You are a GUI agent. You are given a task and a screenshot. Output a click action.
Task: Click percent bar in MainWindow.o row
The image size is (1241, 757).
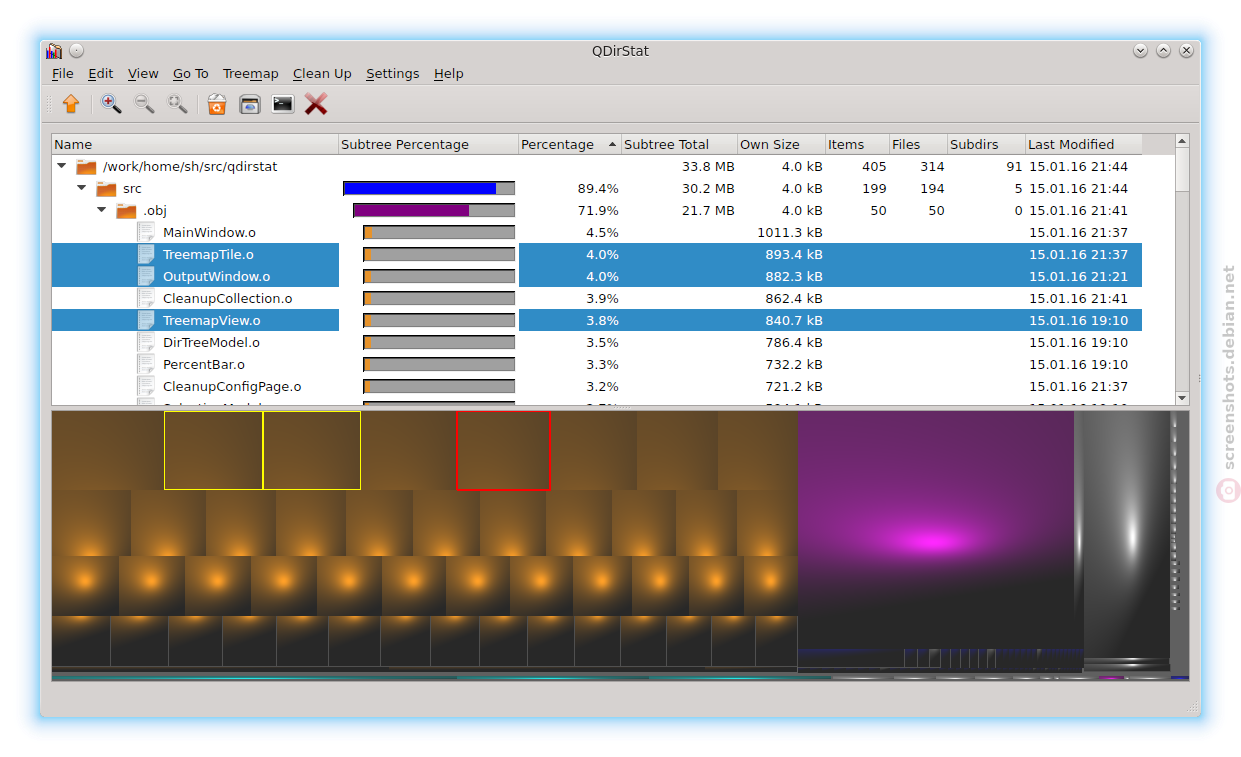(x=439, y=233)
